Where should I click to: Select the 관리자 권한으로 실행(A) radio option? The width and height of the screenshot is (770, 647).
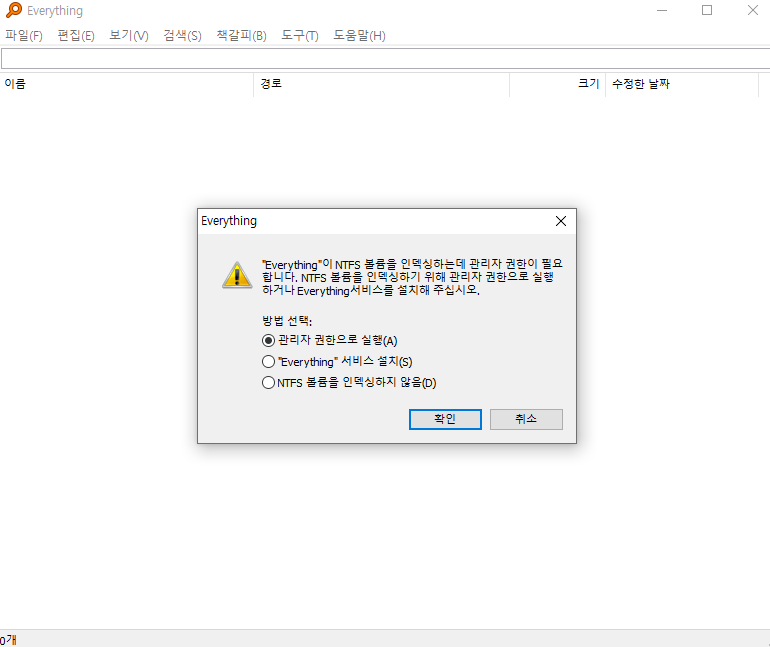coord(330,340)
